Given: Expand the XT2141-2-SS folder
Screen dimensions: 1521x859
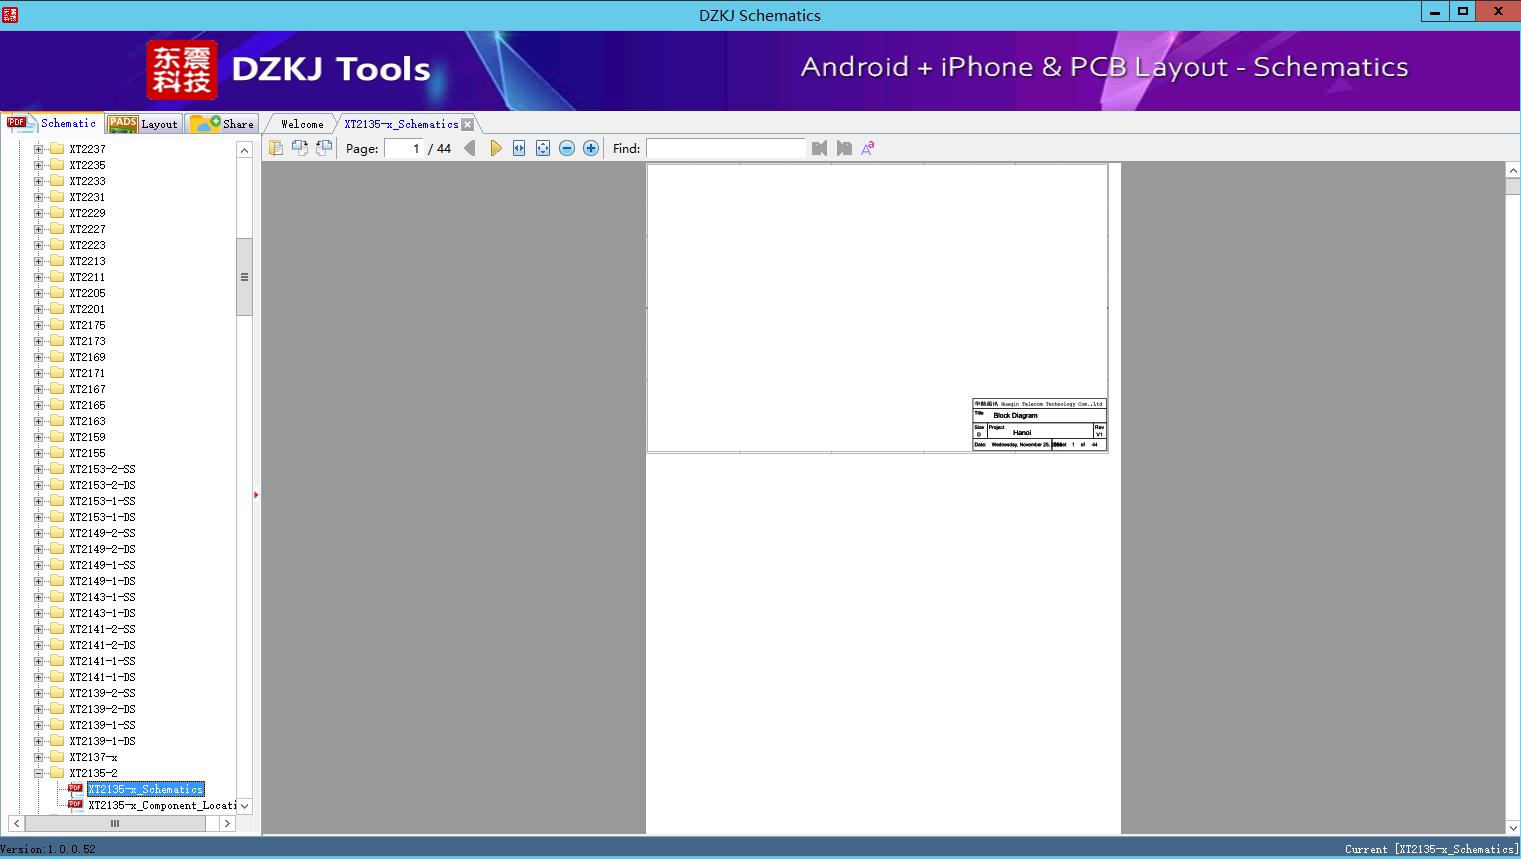Looking at the screenshot, I should [39, 629].
